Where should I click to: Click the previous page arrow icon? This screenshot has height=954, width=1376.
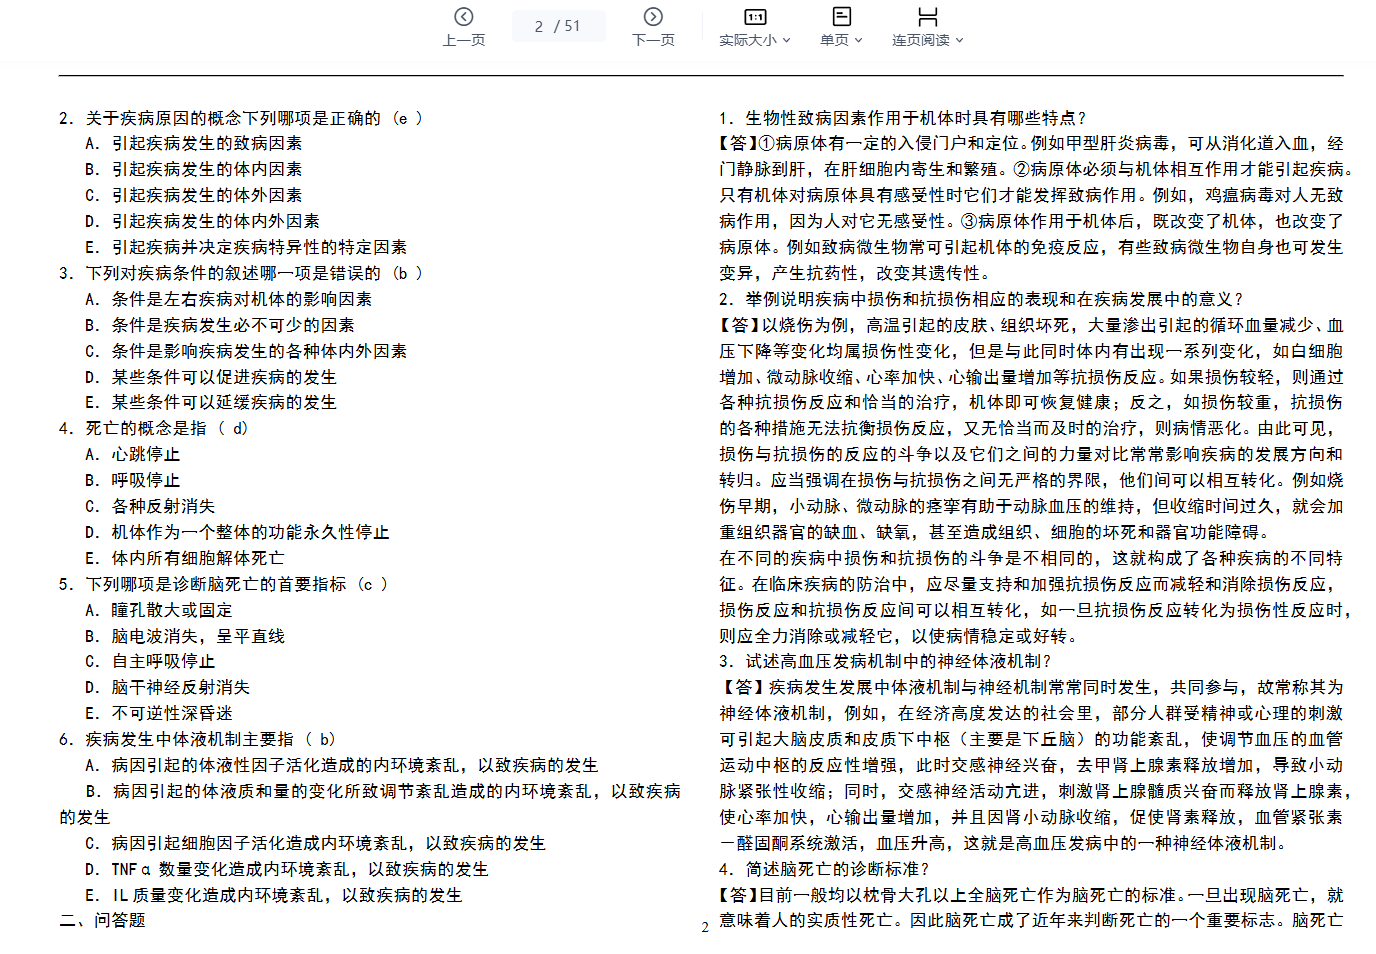(463, 17)
